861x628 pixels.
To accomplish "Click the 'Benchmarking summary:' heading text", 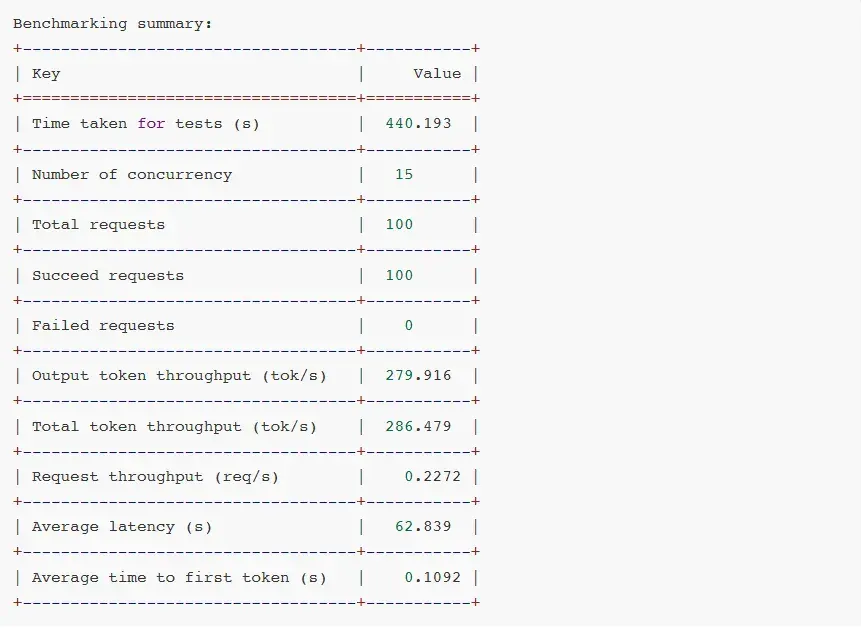I will (x=112, y=24).
